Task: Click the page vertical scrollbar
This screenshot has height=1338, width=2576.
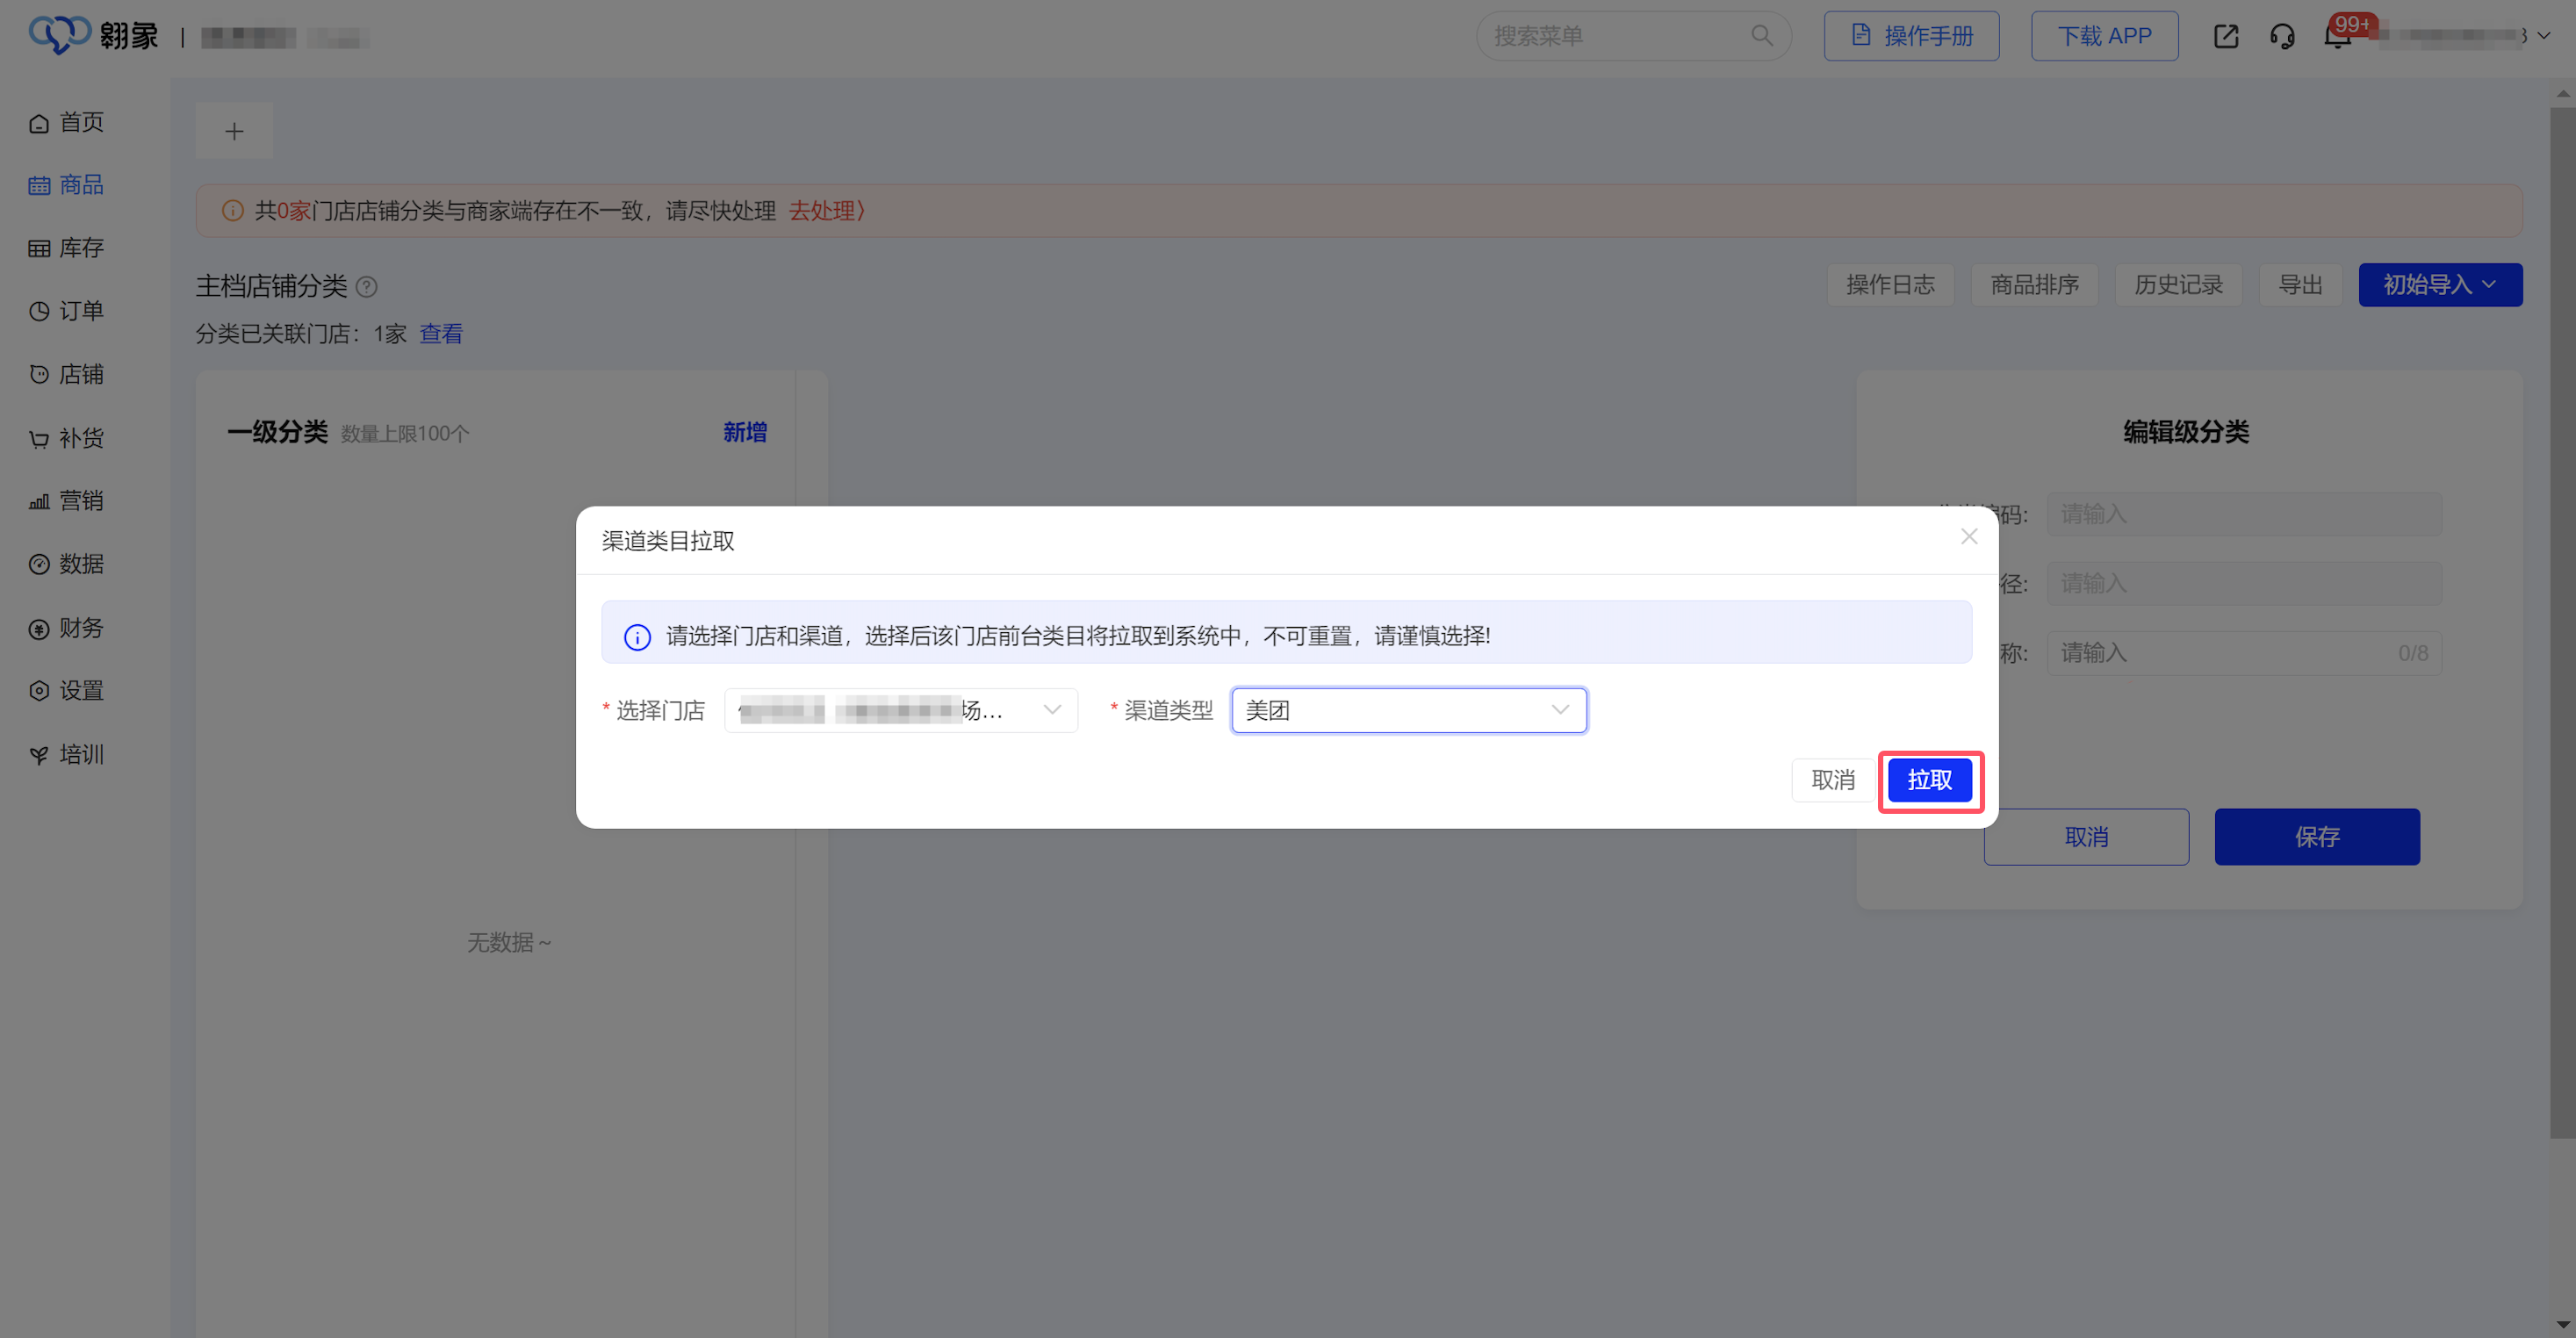Action: [x=2562, y=620]
